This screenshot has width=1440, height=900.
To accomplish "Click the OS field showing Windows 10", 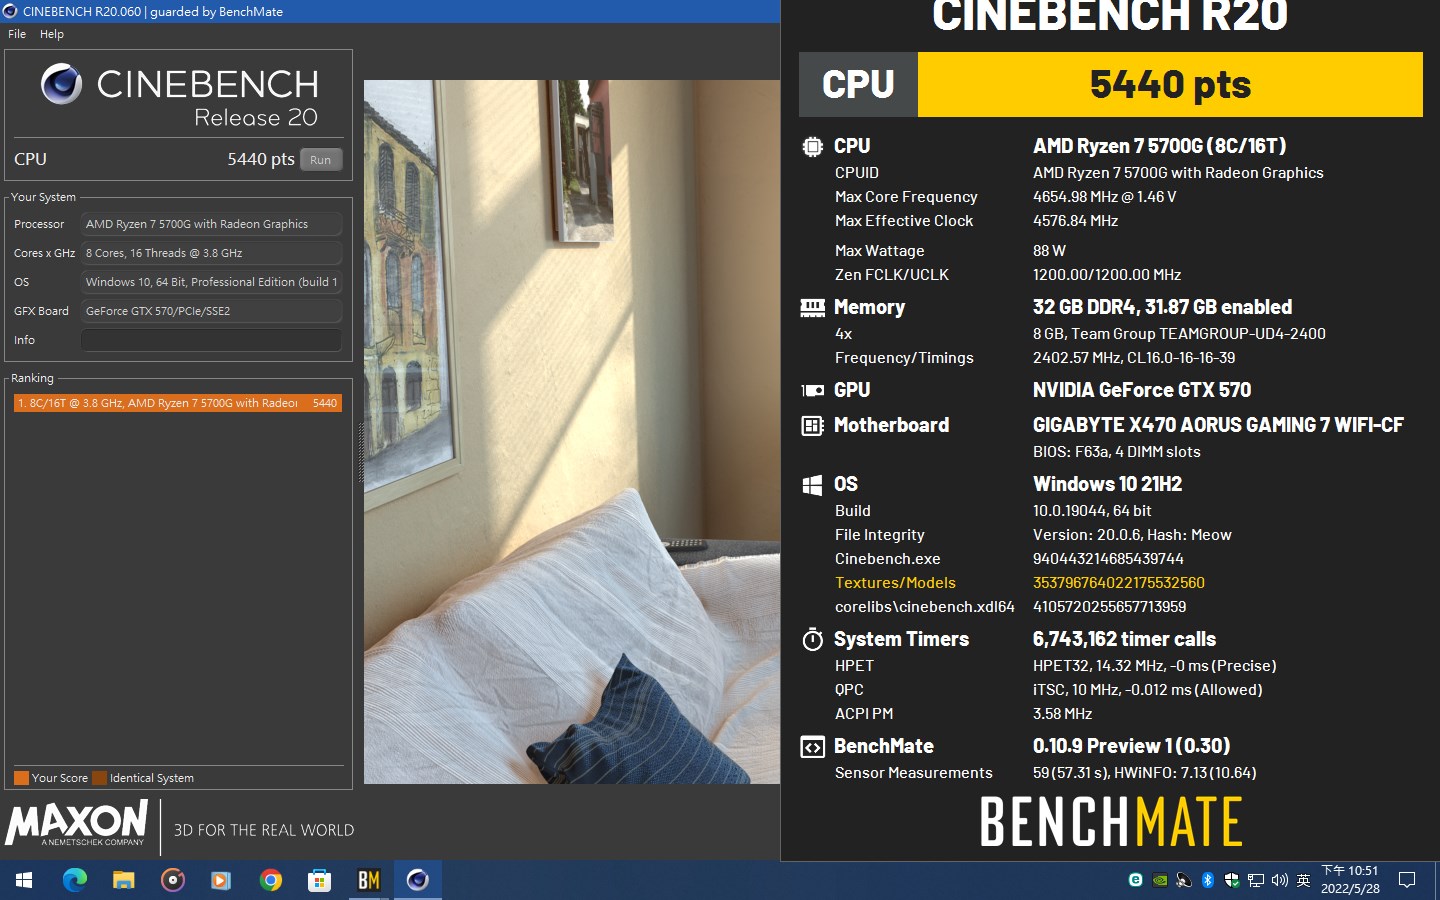I will pos(211,282).
